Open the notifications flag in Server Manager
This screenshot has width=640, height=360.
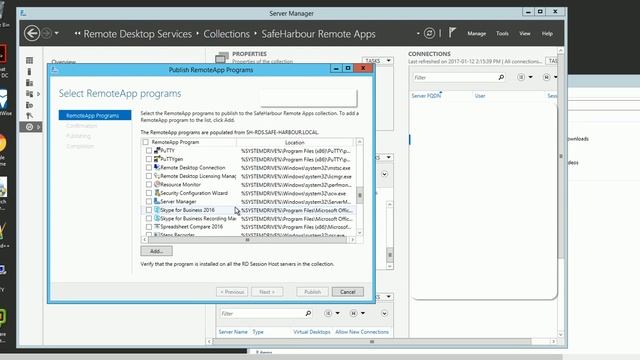tap(452, 33)
